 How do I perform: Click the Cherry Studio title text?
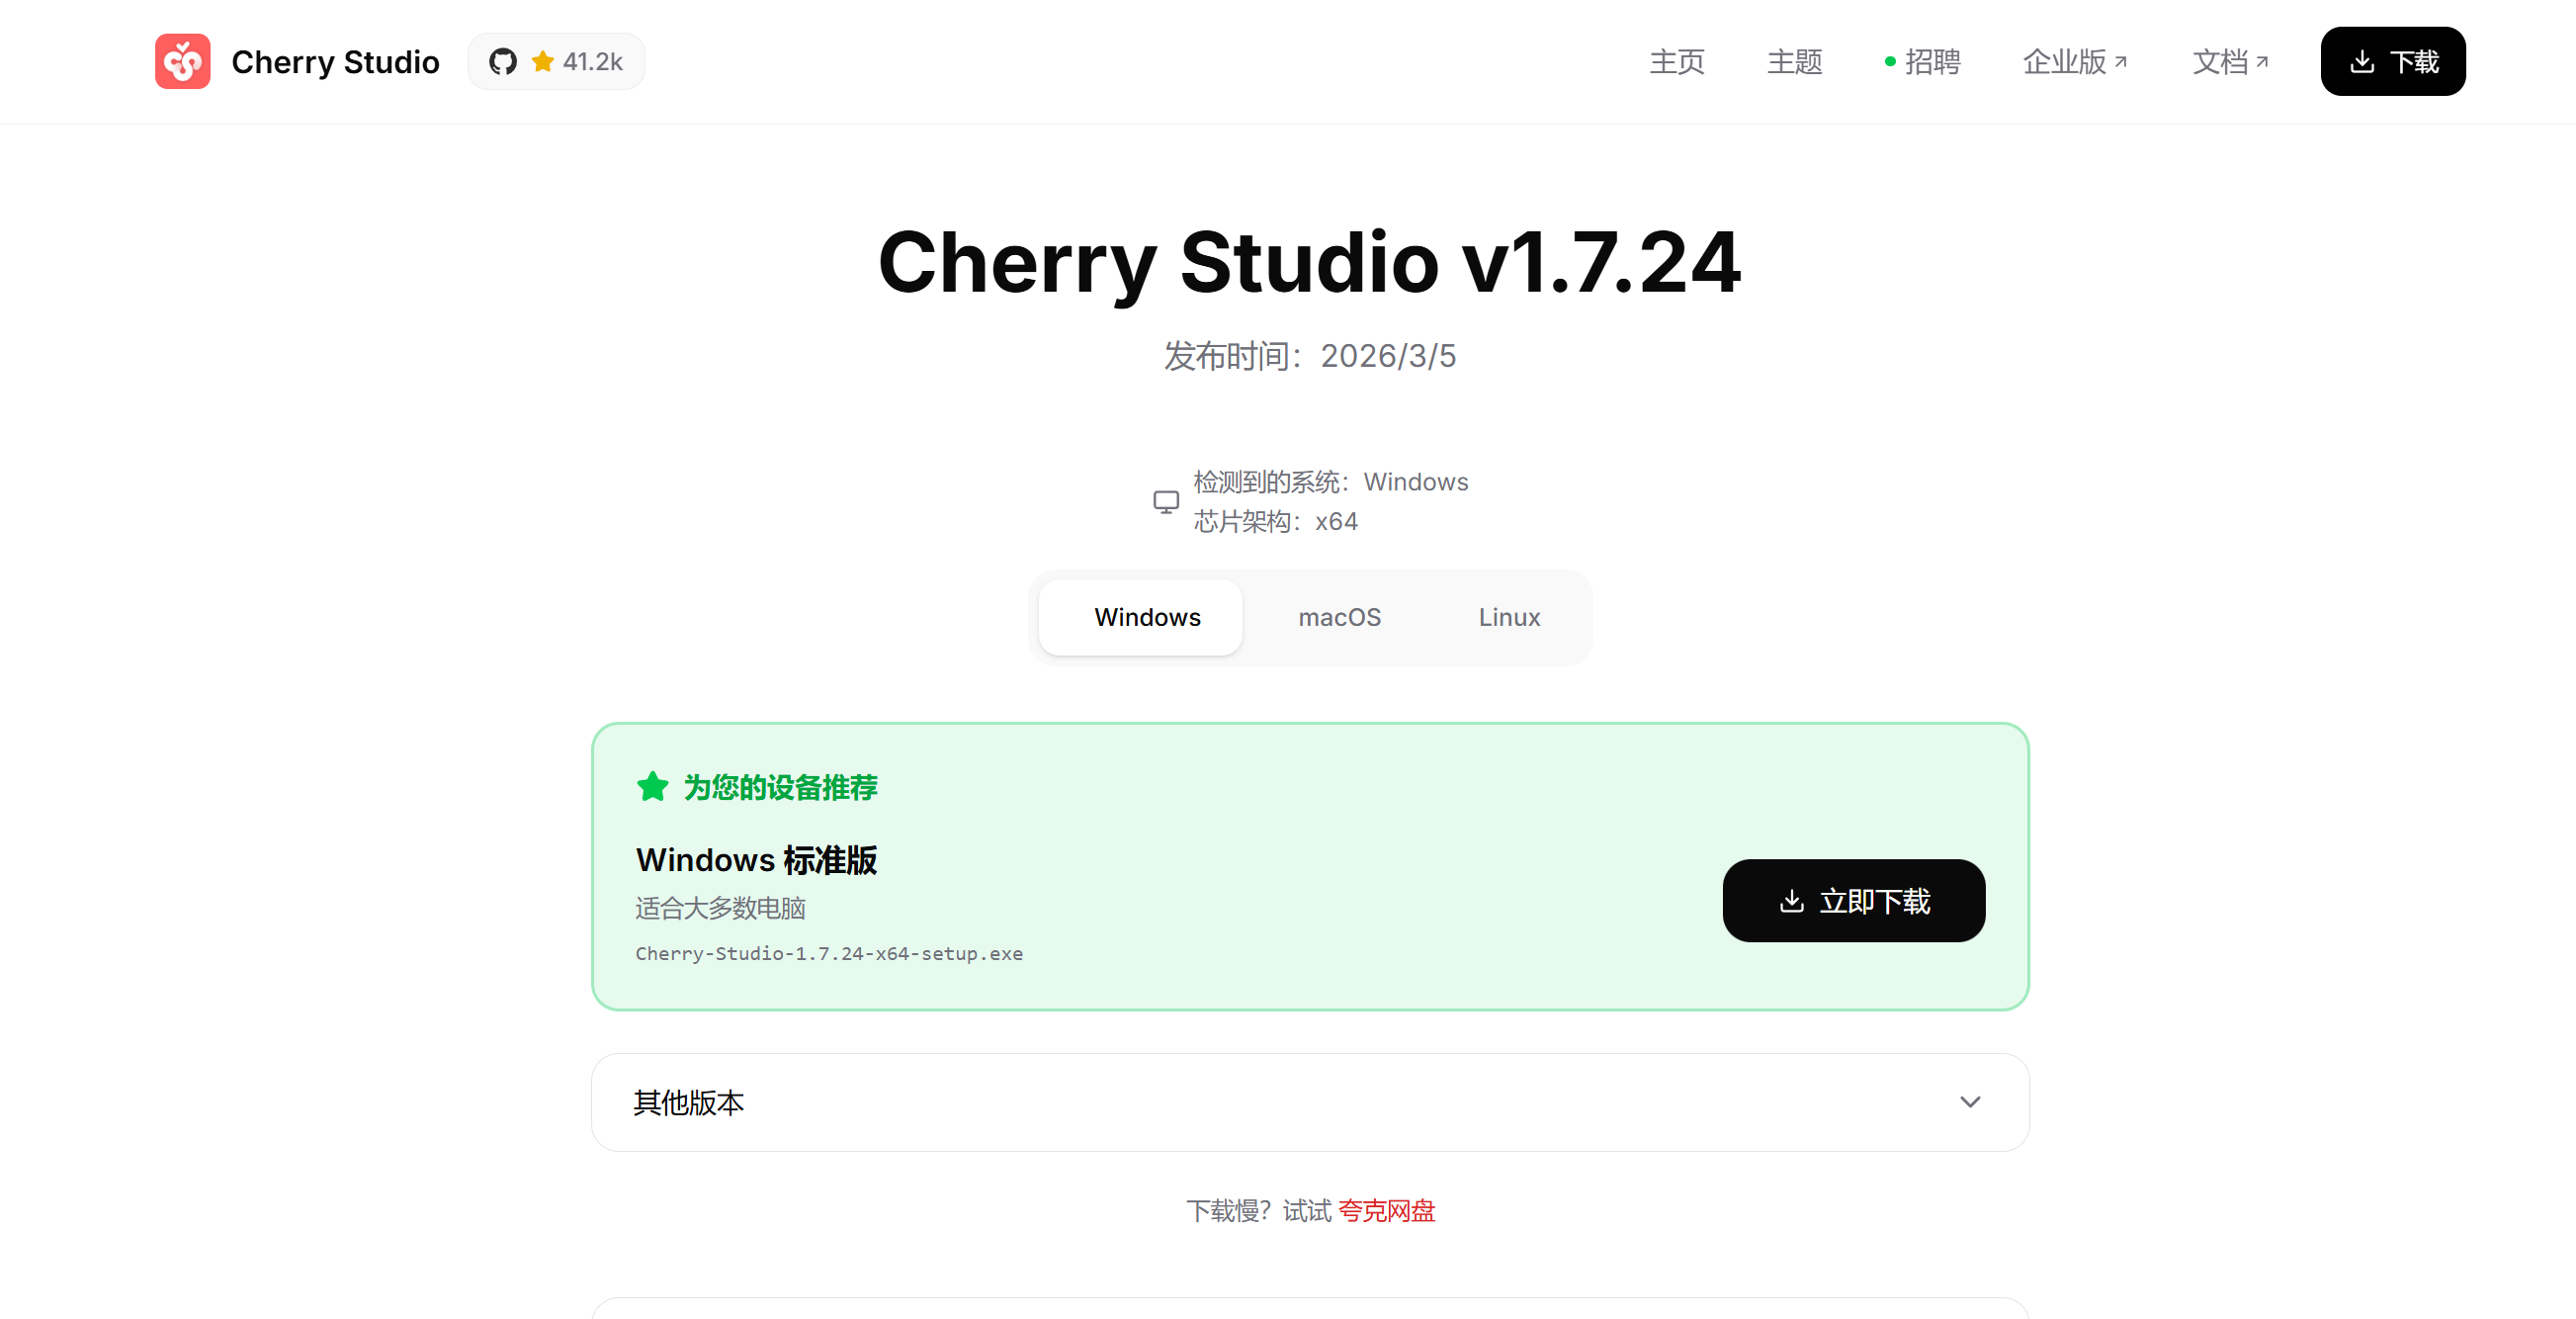point(335,62)
